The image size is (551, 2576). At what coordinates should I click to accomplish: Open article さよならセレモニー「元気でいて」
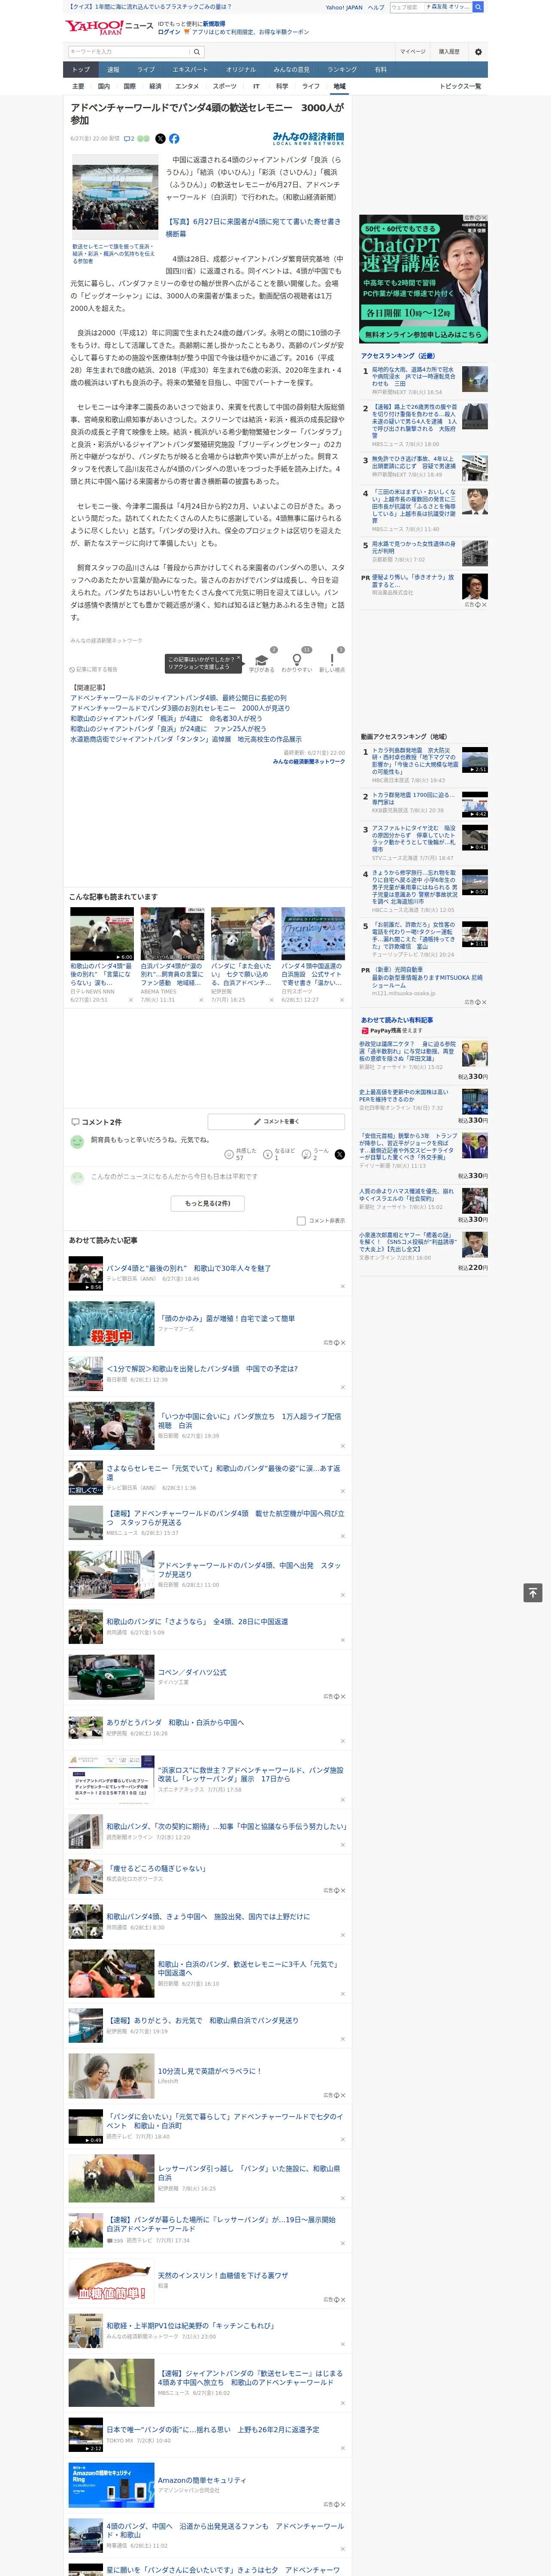coord(224,1473)
